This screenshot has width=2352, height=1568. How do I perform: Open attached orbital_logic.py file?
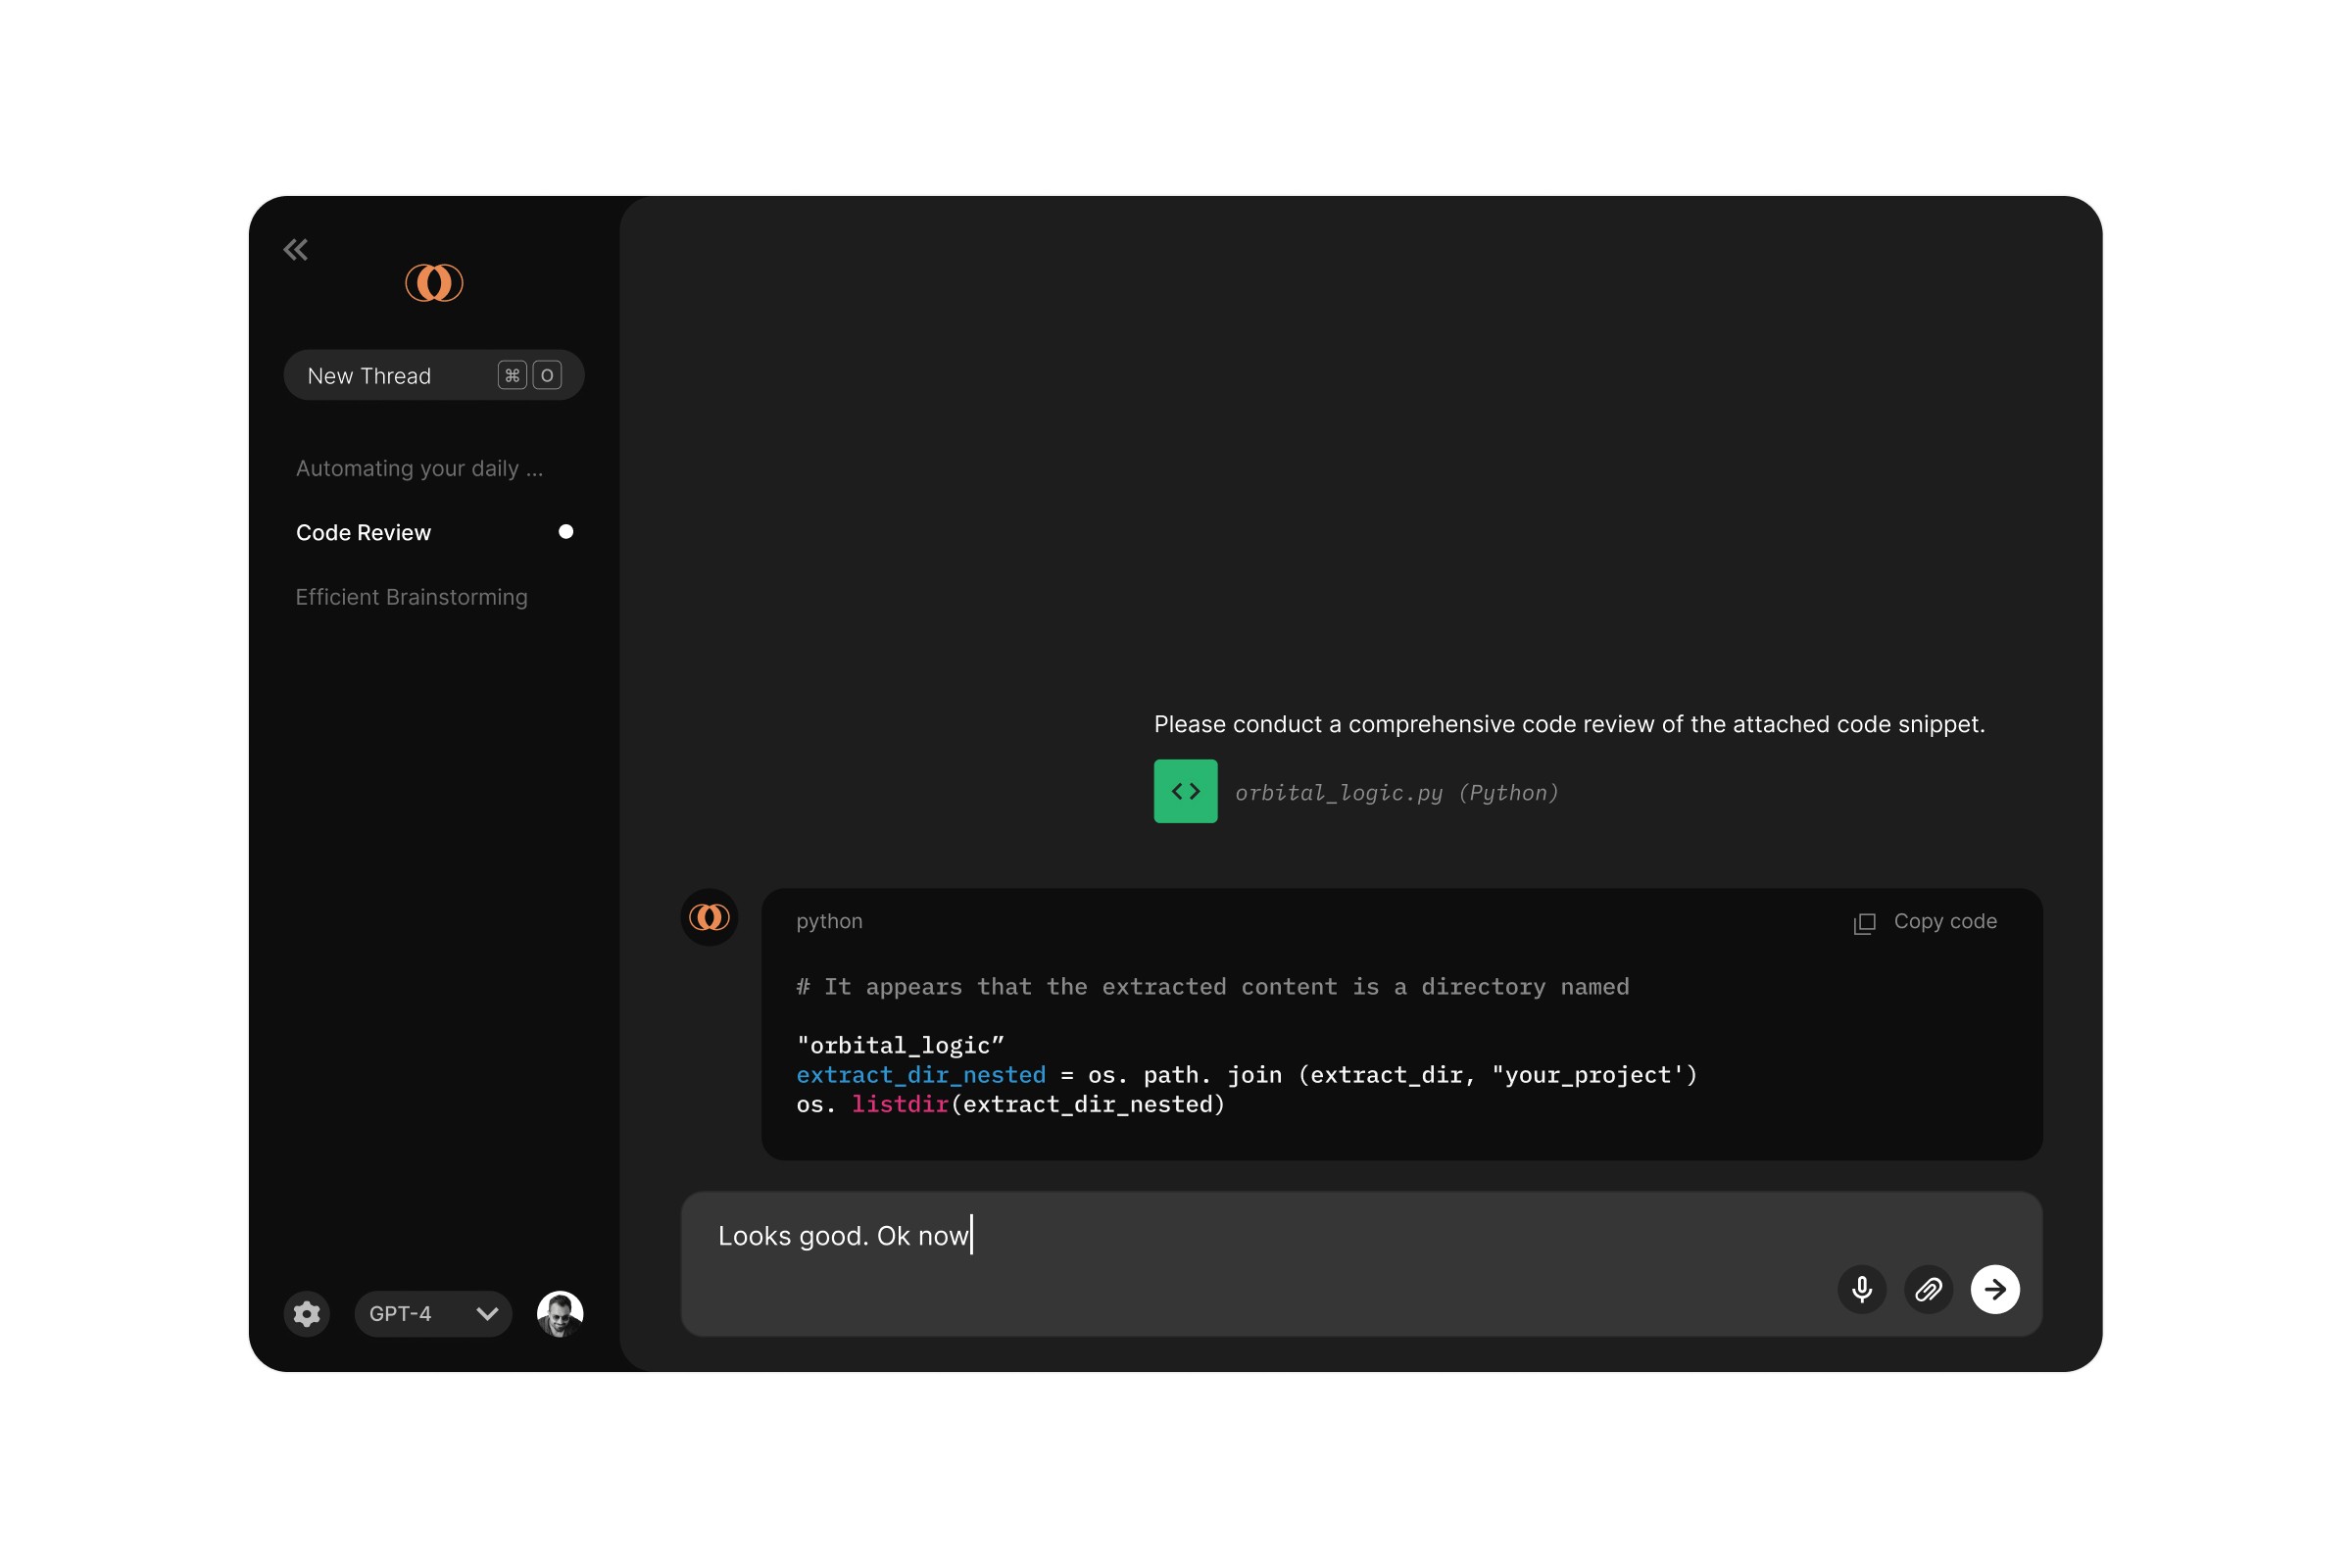pyautogui.click(x=1396, y=793)
